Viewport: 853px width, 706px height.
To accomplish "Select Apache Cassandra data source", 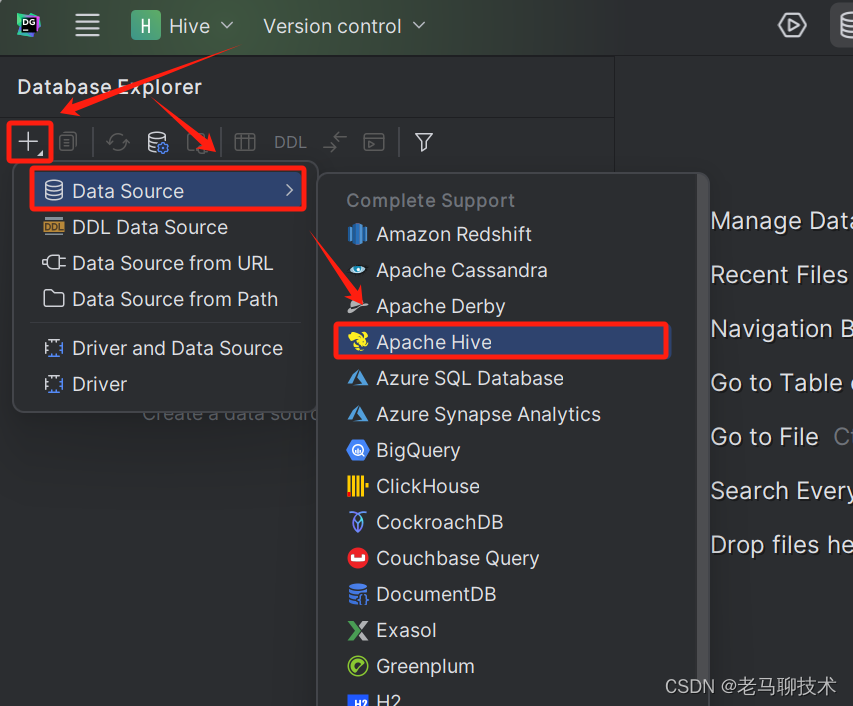I will [x=503, y=270].
